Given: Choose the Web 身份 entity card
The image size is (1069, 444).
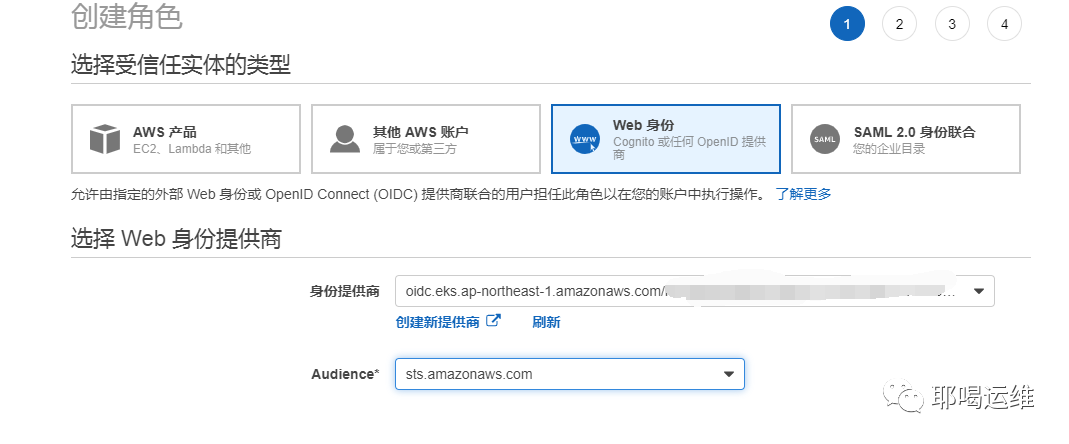Looking at the screenshot, I should (666, 139).
